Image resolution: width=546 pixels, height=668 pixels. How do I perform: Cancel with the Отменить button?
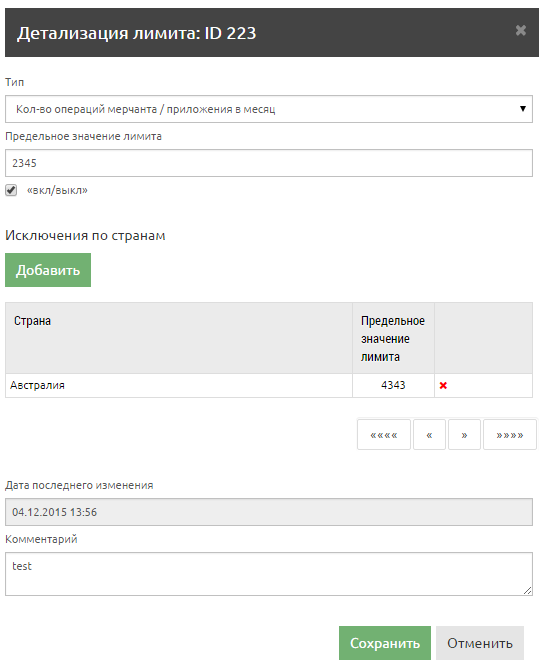480,643
